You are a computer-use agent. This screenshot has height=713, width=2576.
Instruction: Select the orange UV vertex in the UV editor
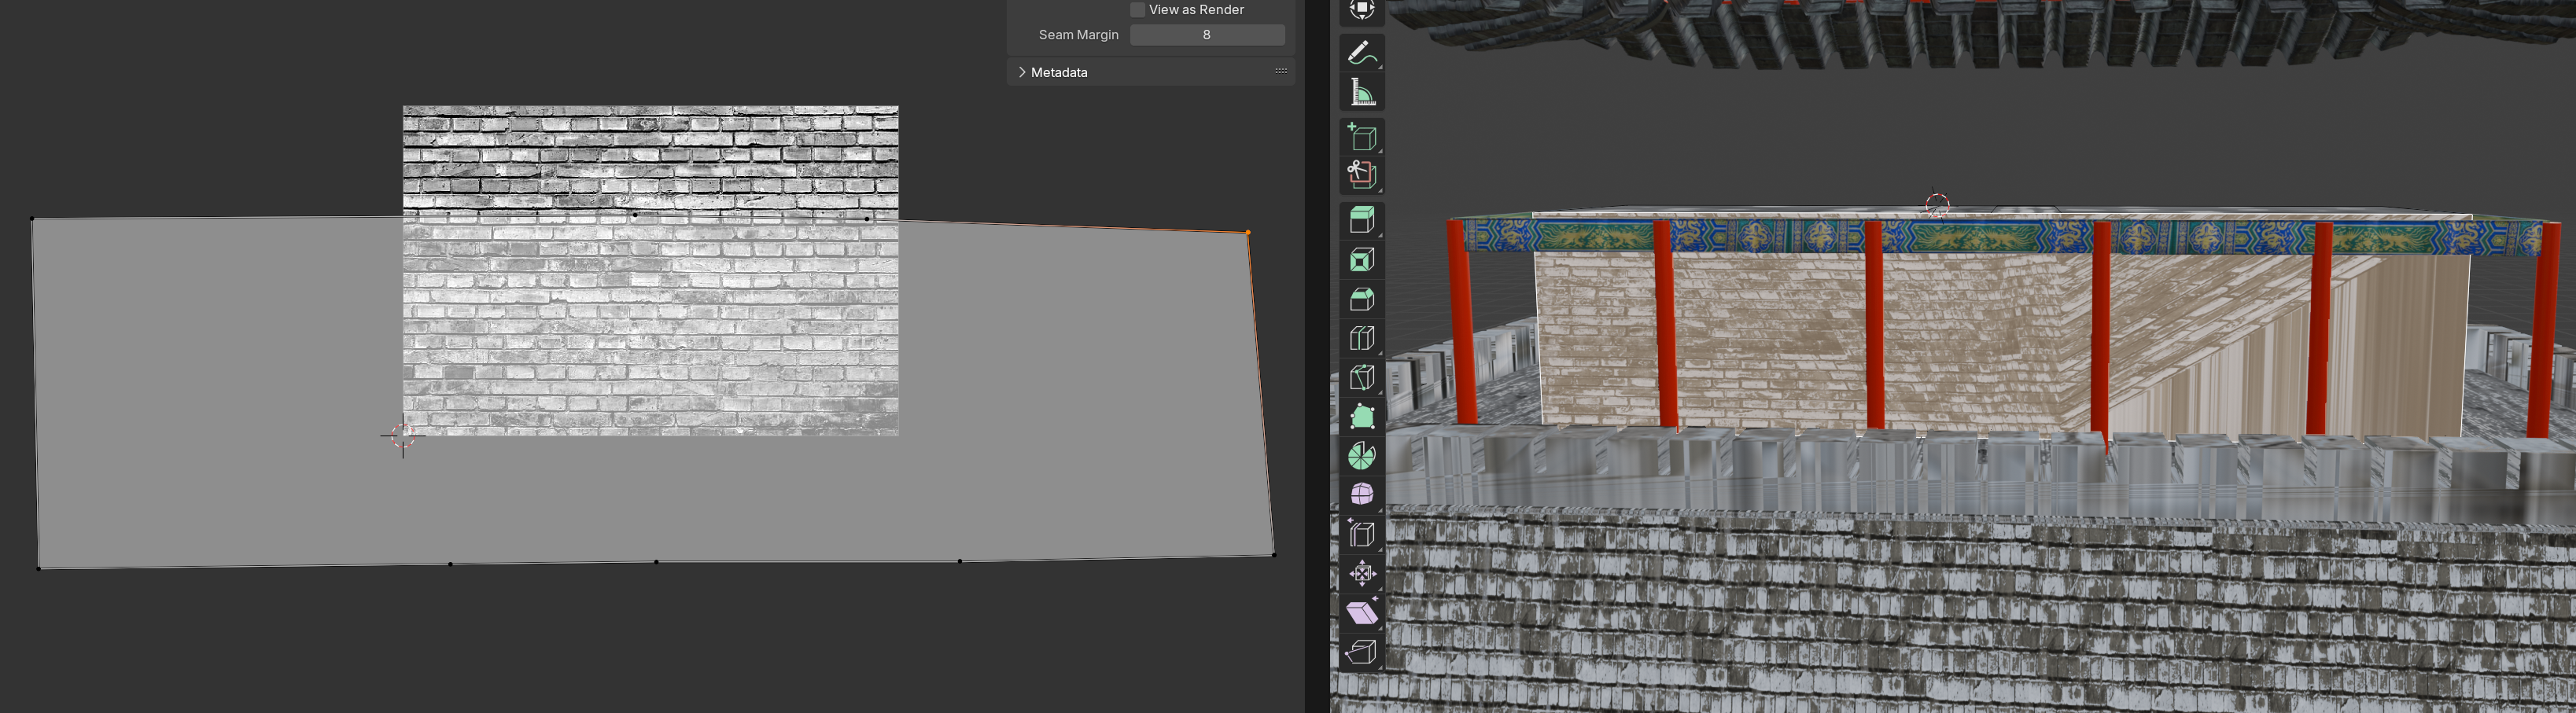1249,232
